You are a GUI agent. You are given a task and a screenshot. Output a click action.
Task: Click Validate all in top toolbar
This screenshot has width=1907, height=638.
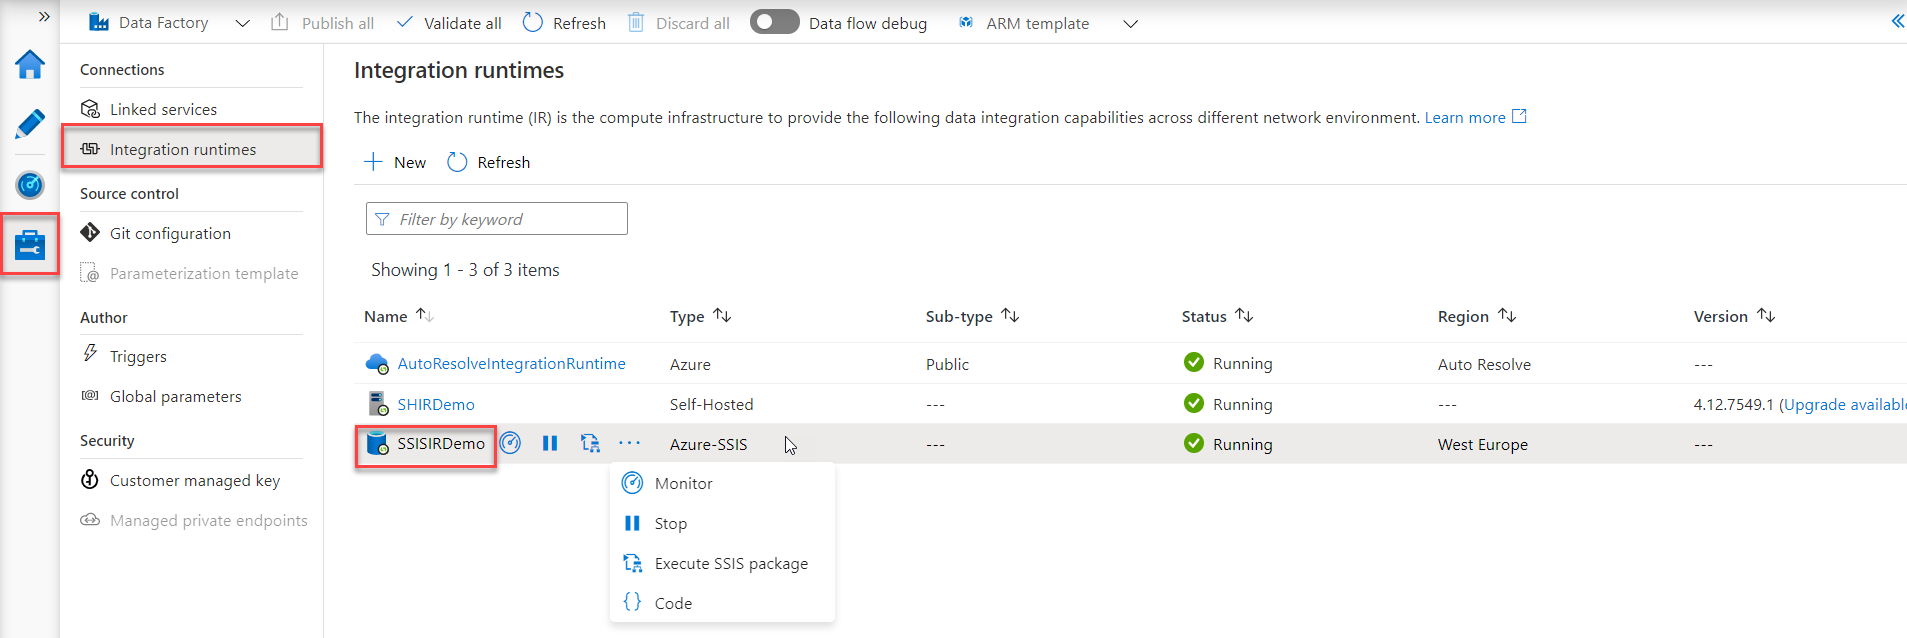(x=449, y=22)
